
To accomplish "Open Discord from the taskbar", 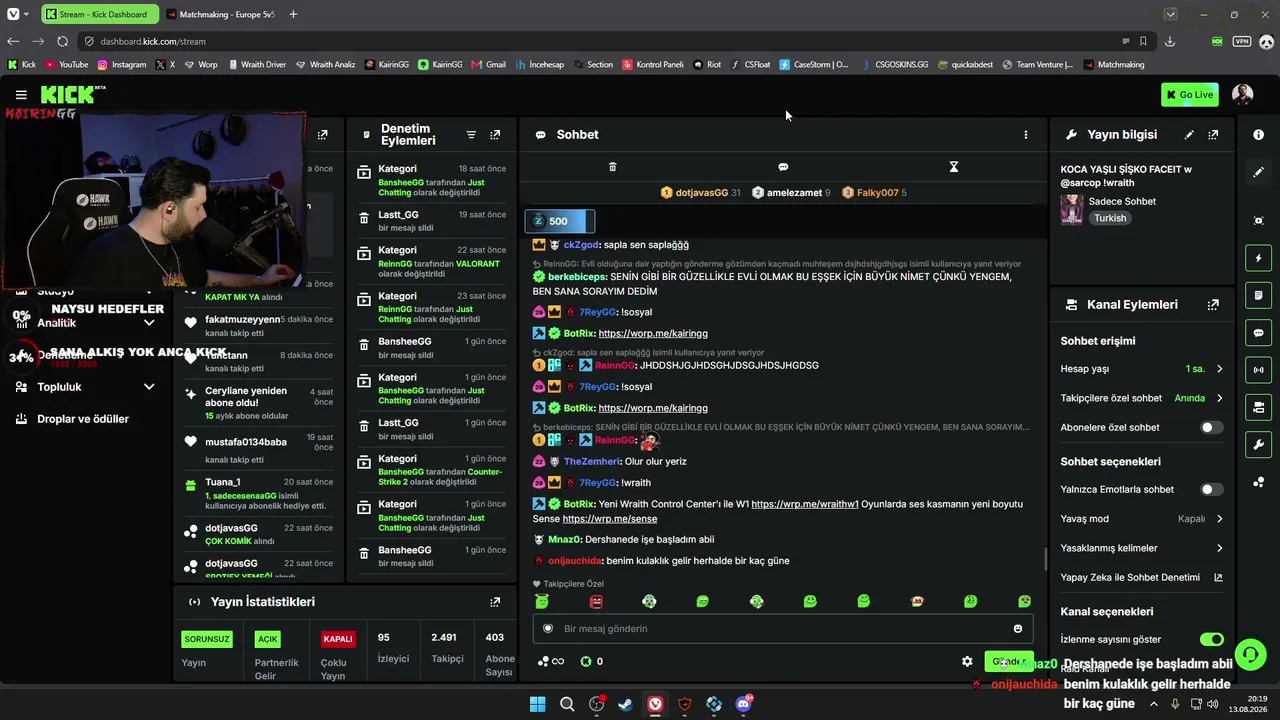I will tap(743, 704).
